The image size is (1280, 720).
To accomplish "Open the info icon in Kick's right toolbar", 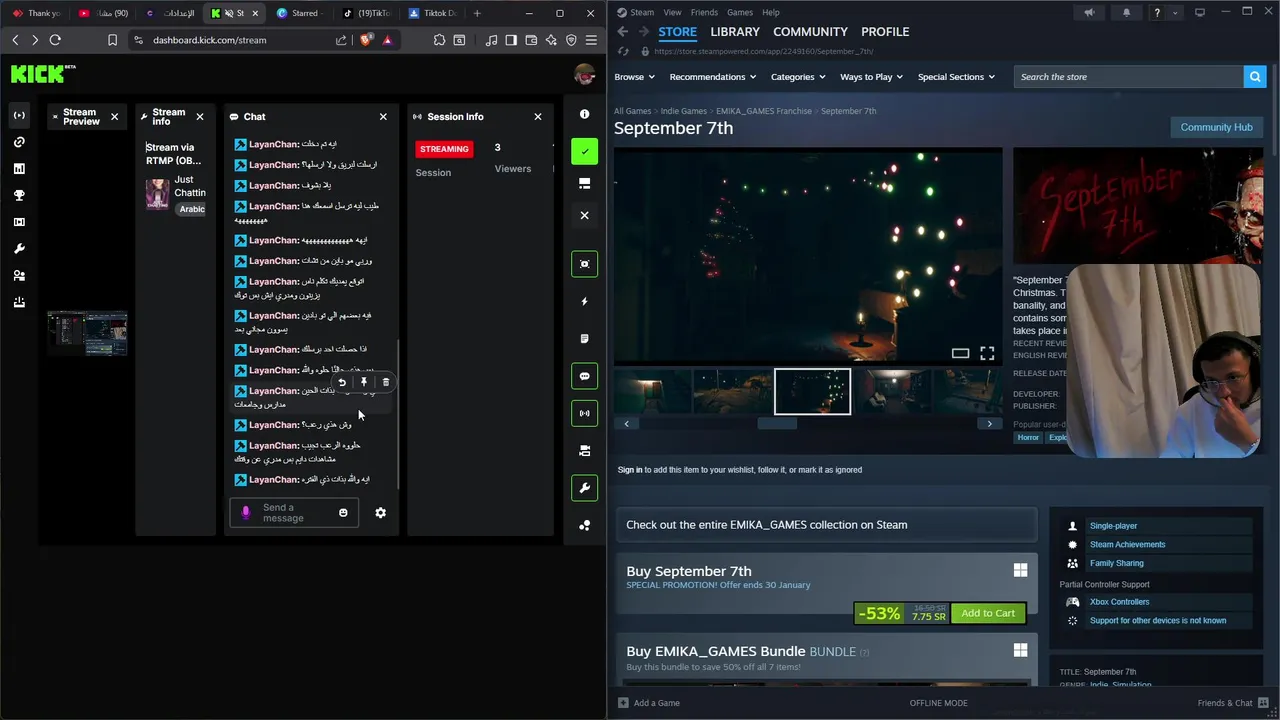I will [585, 114].
